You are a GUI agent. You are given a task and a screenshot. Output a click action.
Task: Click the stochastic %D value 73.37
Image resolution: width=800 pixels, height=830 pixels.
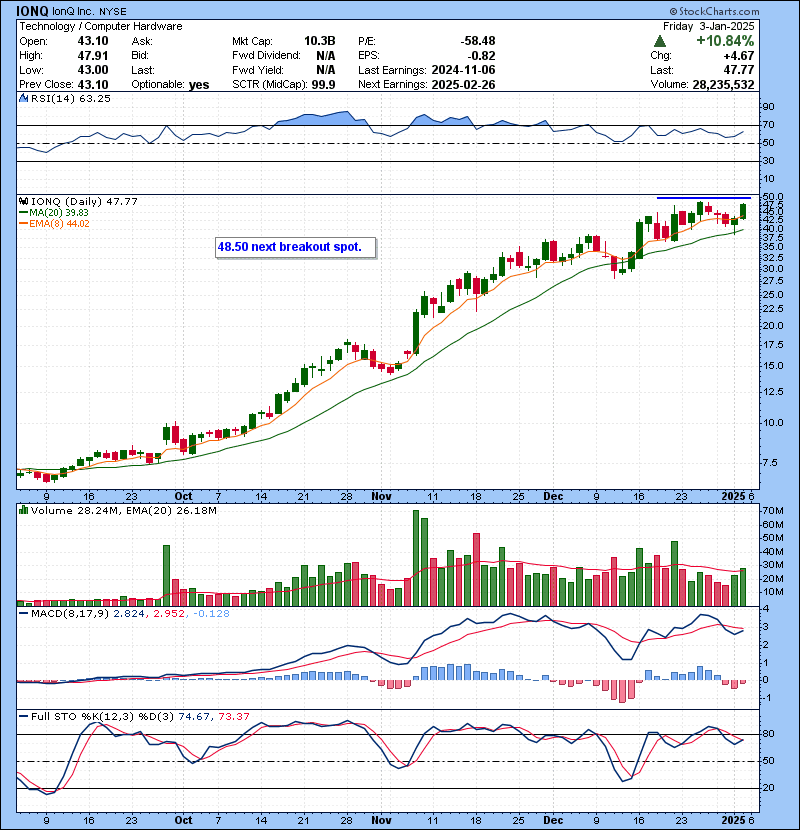pos(233,716)
